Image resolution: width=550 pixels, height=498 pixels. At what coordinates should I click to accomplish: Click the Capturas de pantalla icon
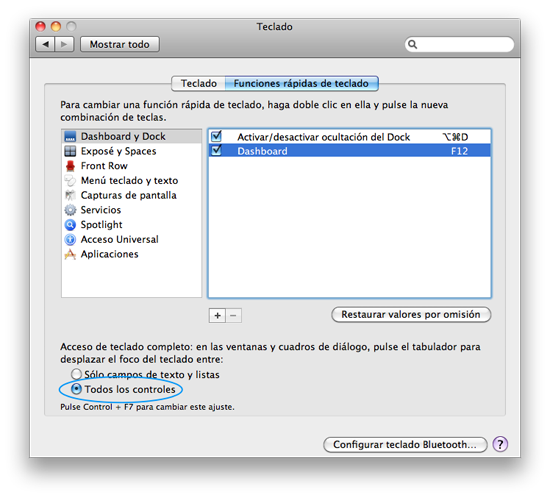[70, 195]
